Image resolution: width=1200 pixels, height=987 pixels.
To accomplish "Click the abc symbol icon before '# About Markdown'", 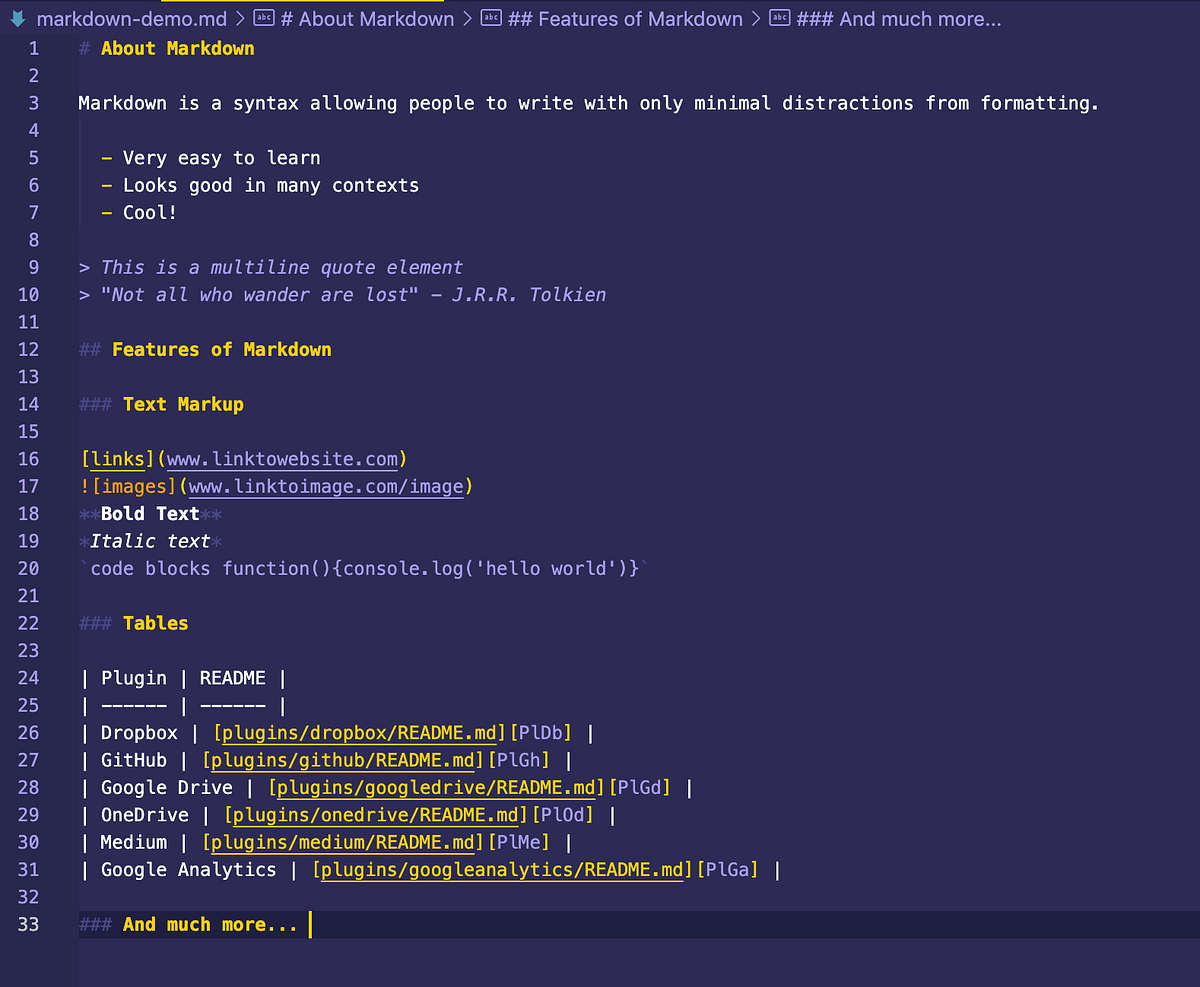I will 265,18.
